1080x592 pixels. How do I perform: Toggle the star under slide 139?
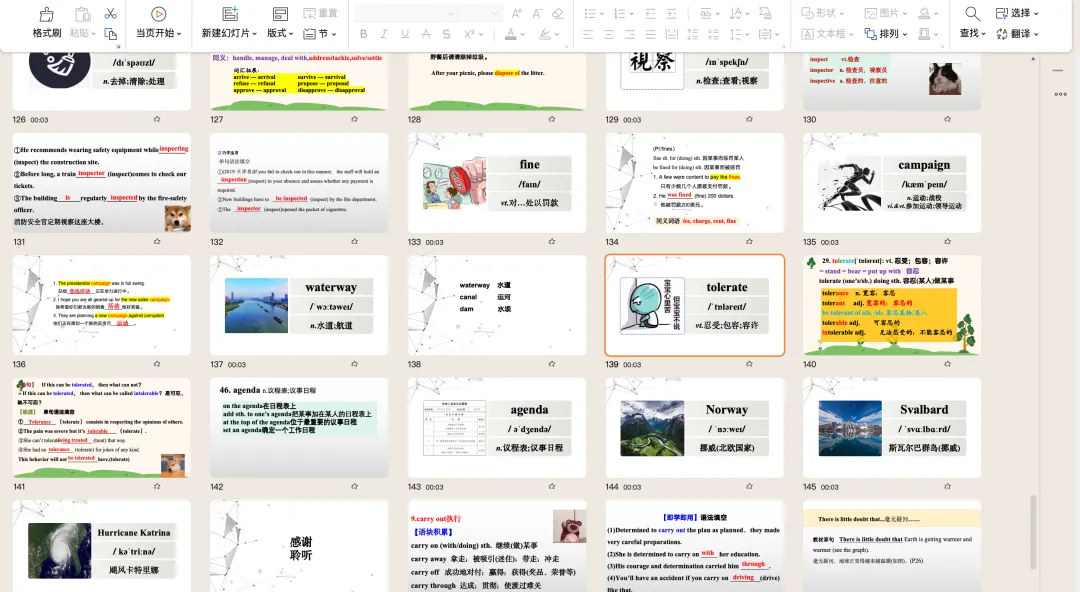coord(749,364)
